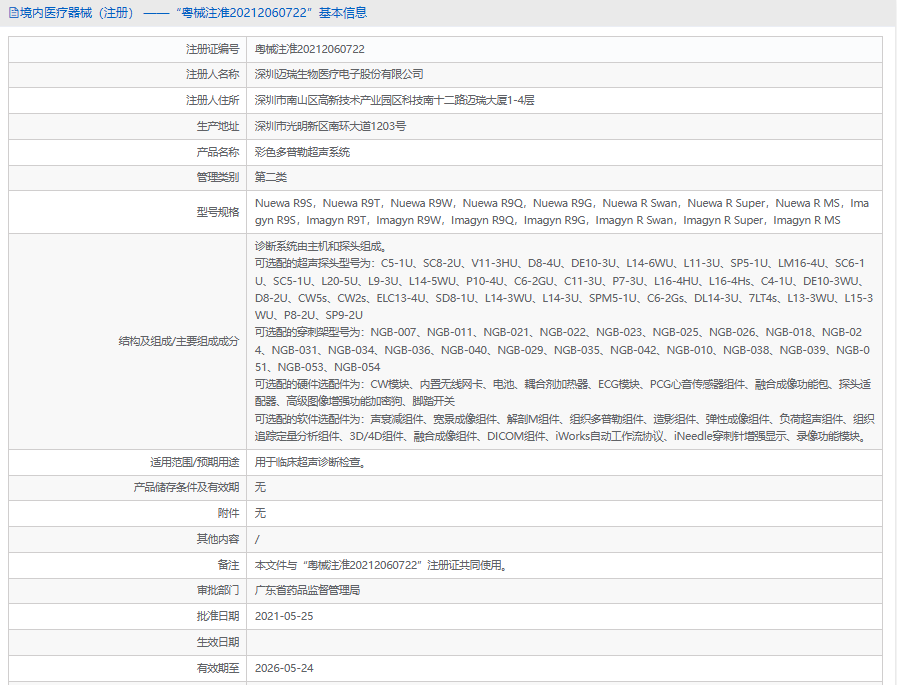Click the 管理类别 label
Image resolution: width=897 pixels, height=685 pixels.
pos(217,177)
